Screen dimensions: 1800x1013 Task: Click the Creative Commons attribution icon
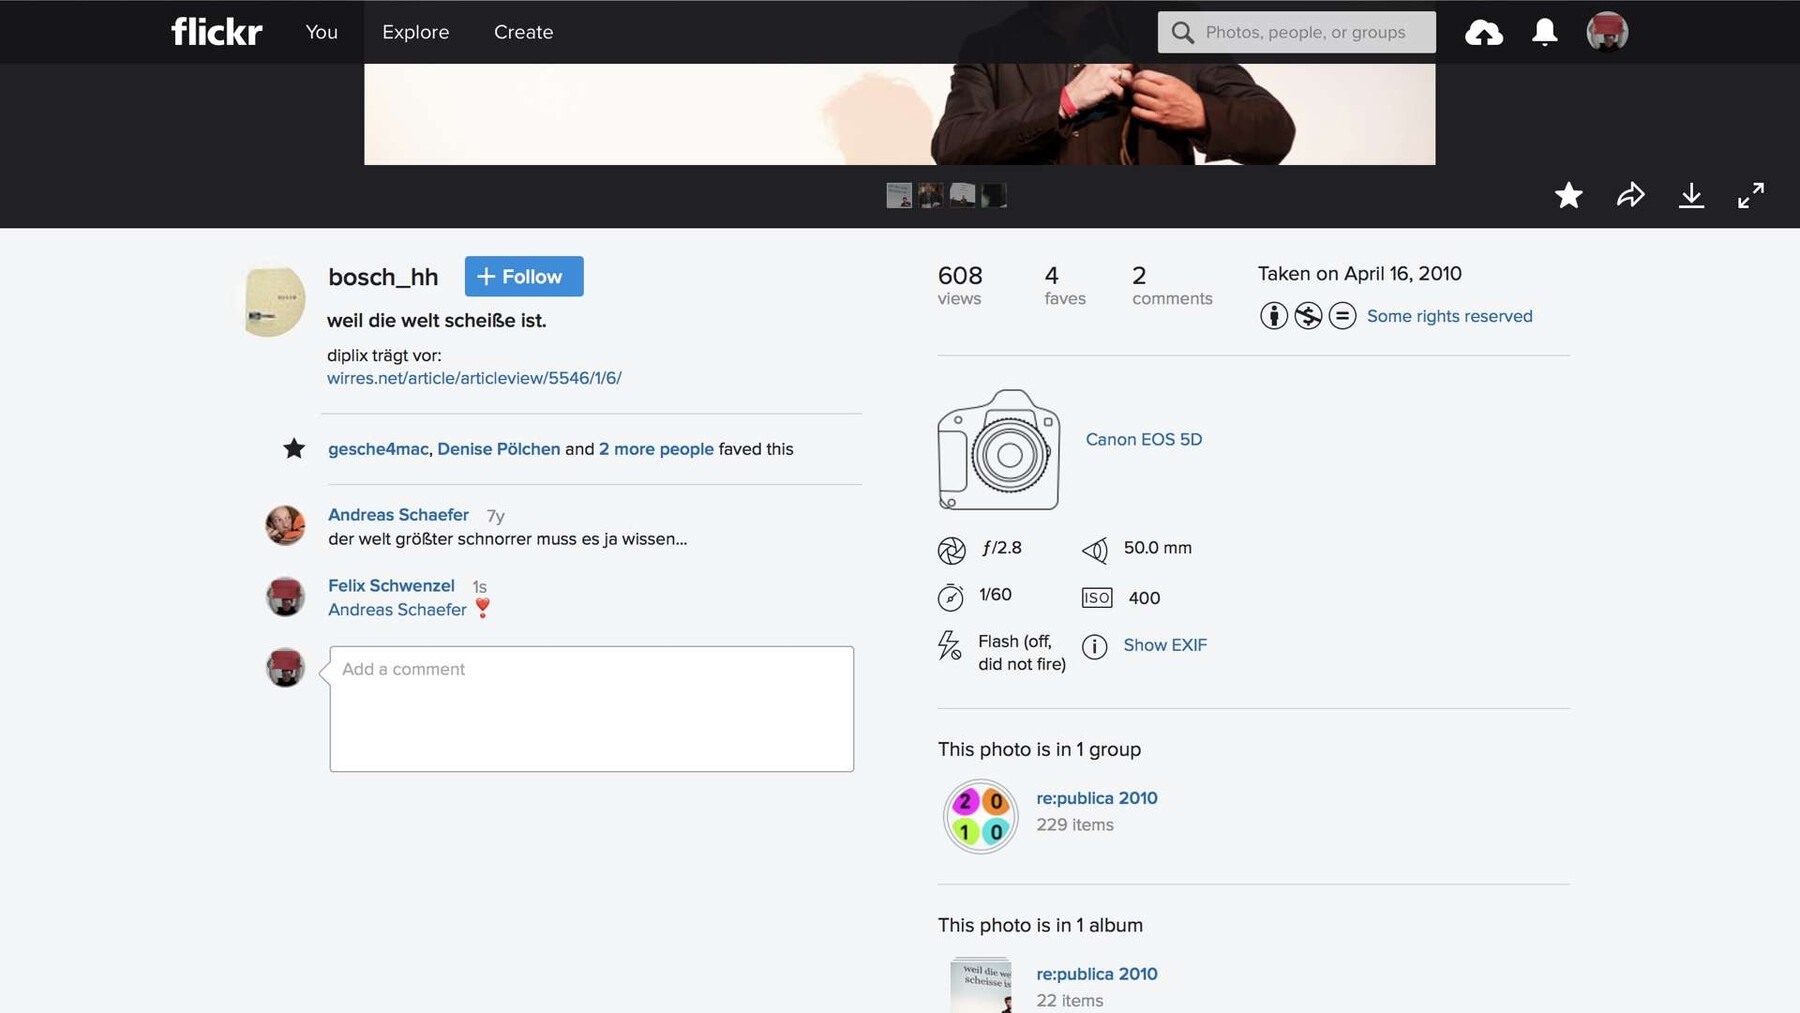(1273, 316)
